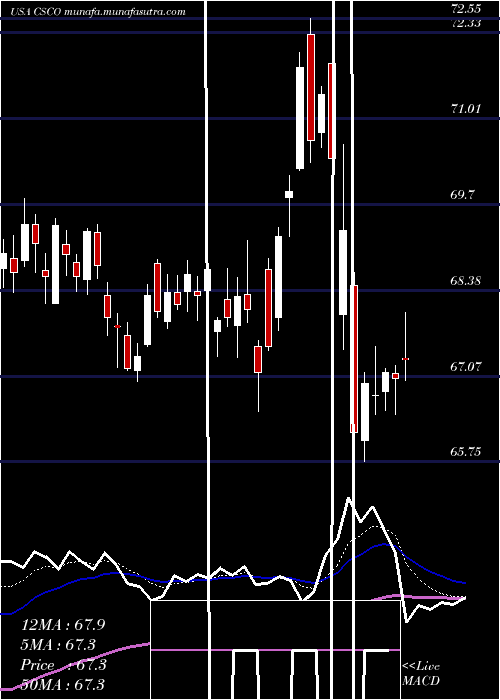Image resolution: width=500 pixels, height=700 pixels.
Task: Click the 68.38 price level label
Action: coord(466,281)
